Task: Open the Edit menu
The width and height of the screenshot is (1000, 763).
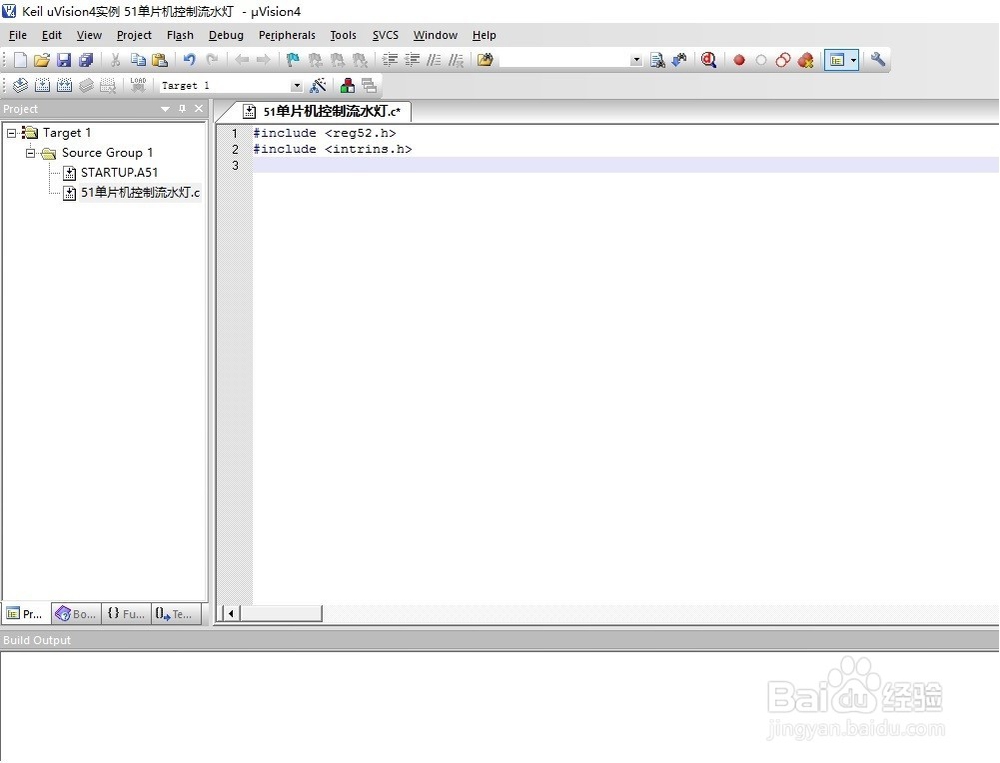Action: pos(52,36)
